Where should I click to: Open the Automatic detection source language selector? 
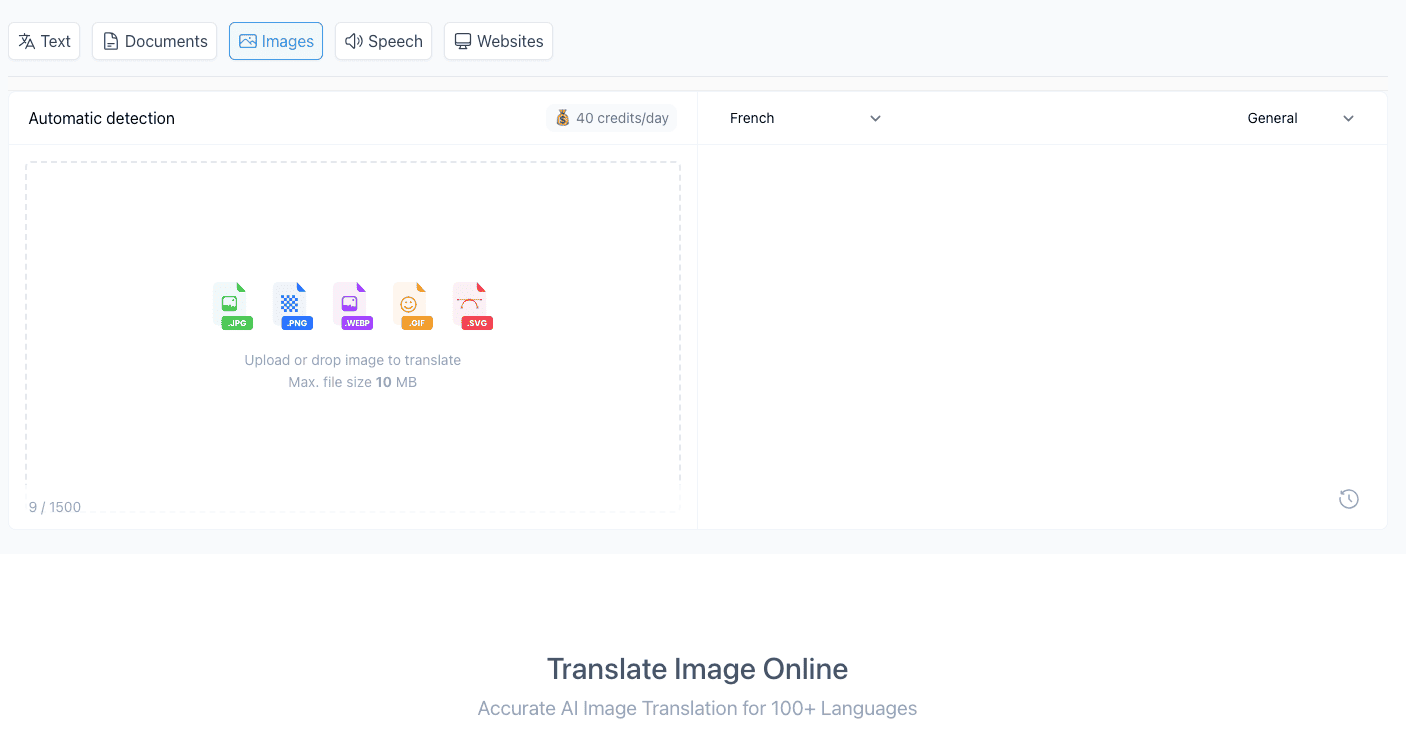pyautogui.click(x=101, y=118)
